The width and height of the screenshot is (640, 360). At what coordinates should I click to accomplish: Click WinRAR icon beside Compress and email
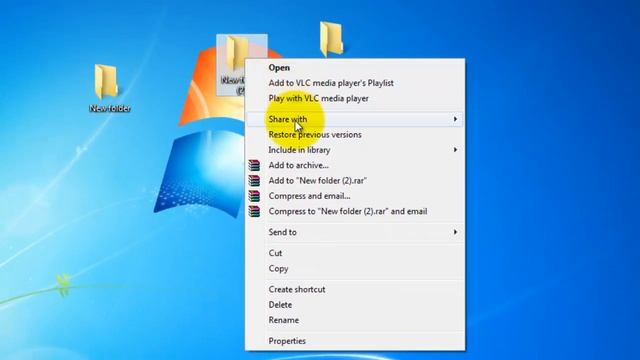(x=254, y=196)
